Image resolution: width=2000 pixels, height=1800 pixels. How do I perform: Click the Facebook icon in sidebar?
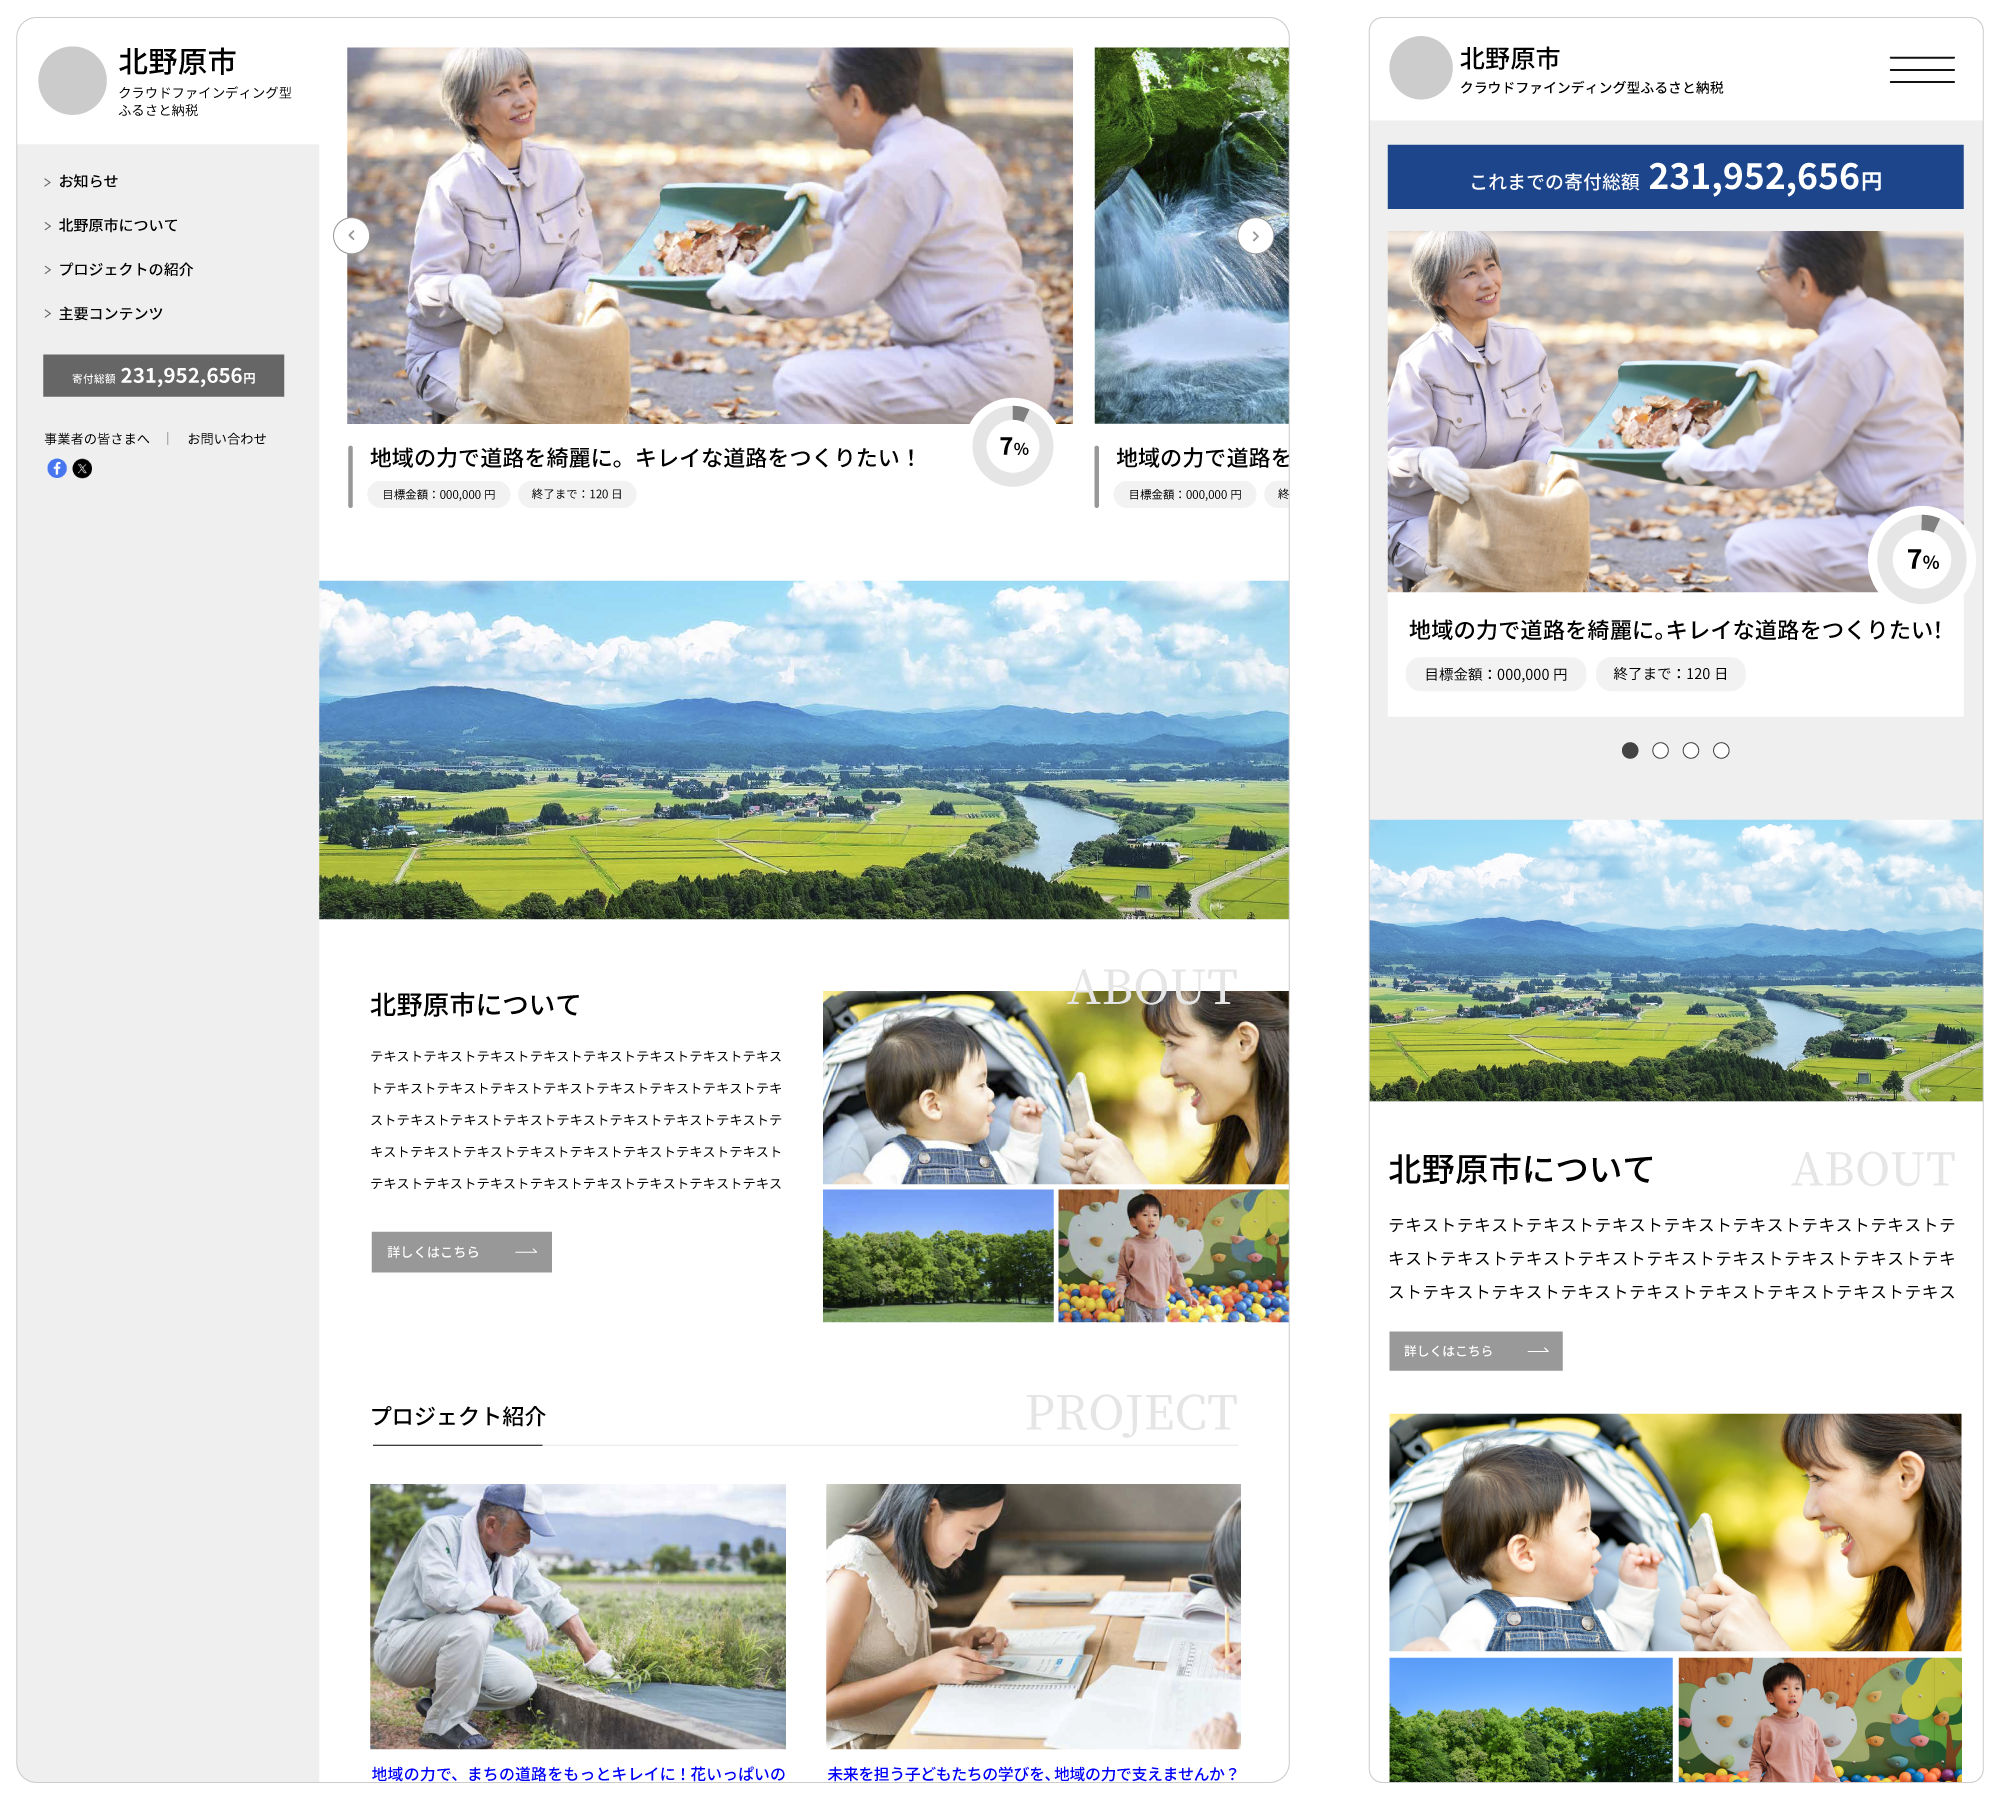(57, 468)
